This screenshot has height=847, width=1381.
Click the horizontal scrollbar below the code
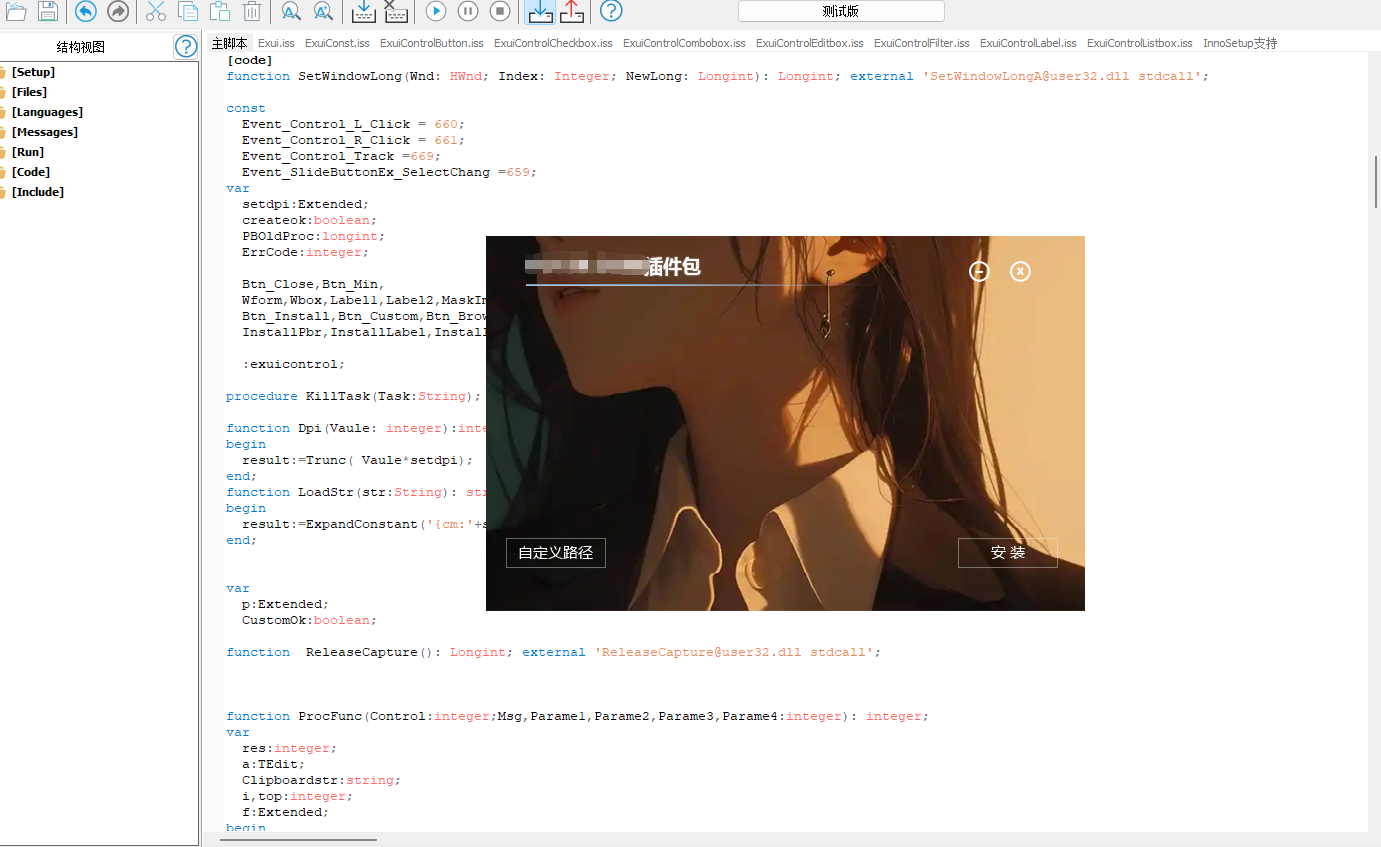(x=298, y=840)
